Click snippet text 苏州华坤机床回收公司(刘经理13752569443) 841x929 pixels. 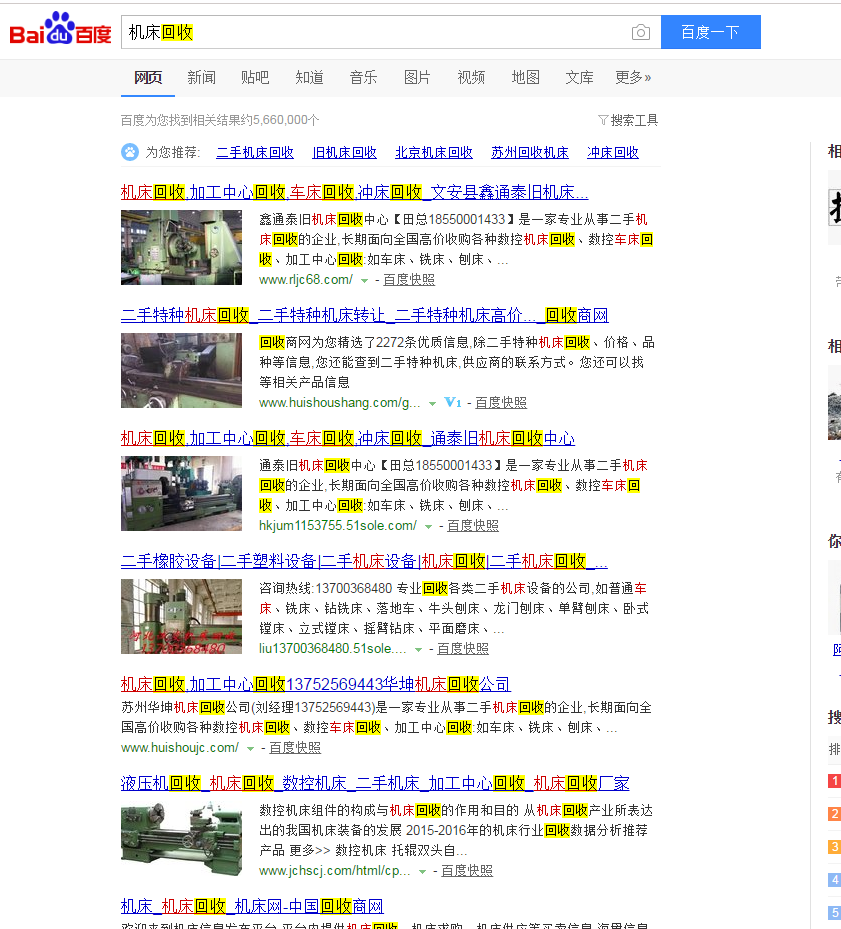coord(248,707)
